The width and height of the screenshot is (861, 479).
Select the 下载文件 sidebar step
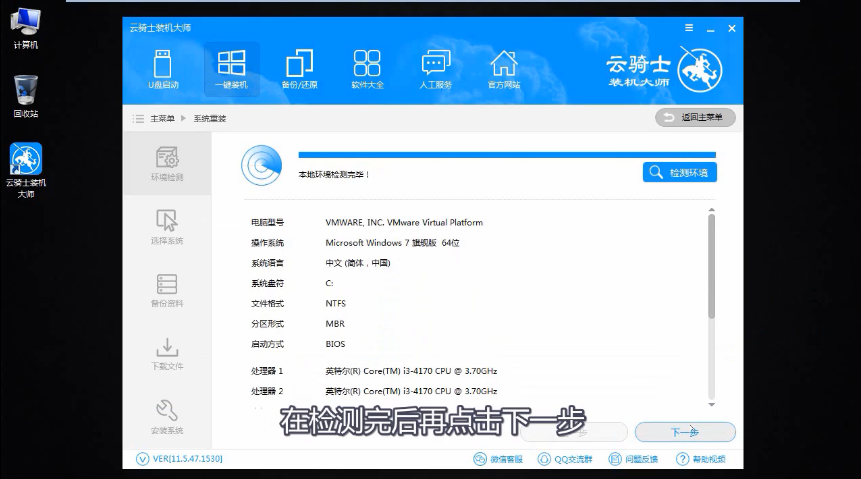pyautogui.click(x=167, y=353)
